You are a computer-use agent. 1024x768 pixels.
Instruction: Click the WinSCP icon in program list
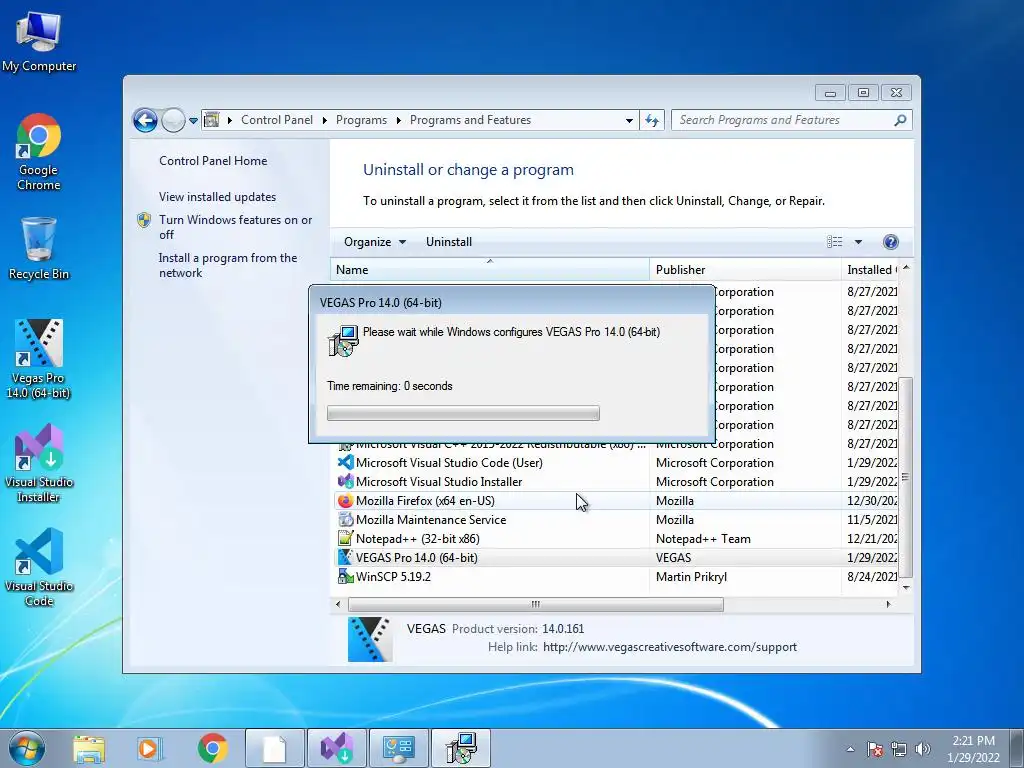[345, 577]
